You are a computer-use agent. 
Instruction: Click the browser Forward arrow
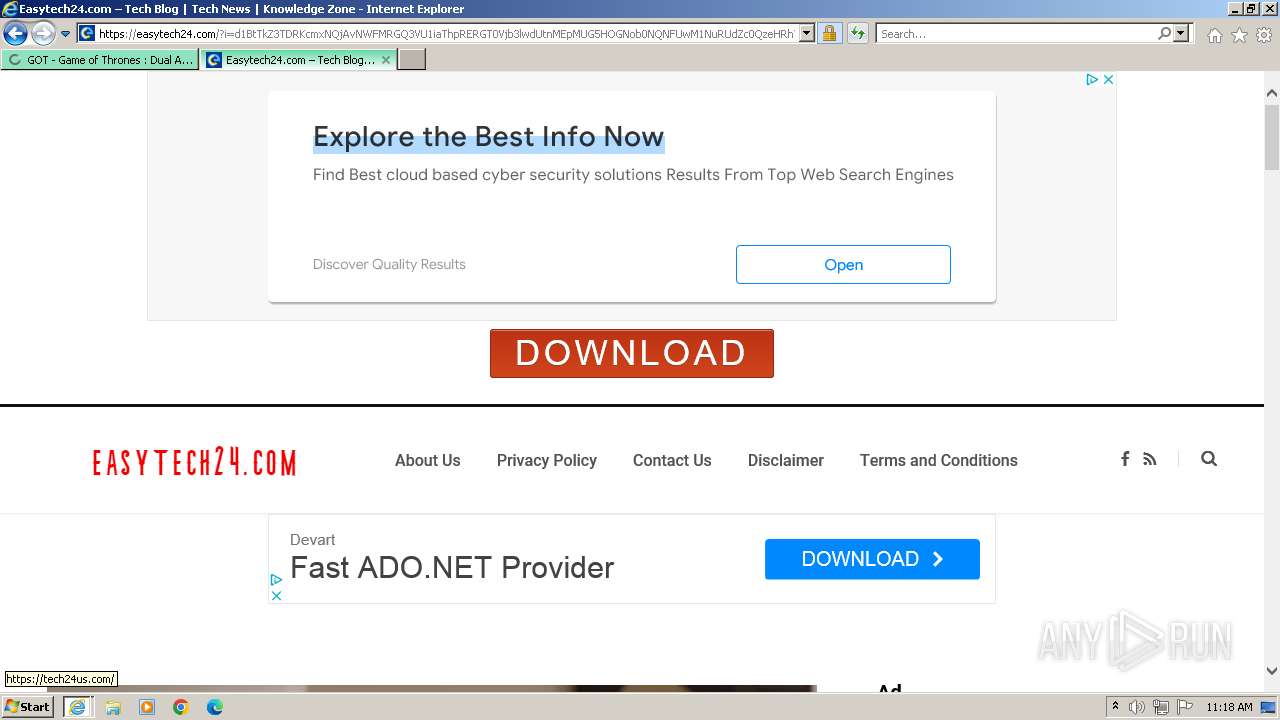[x=43, y=33]
